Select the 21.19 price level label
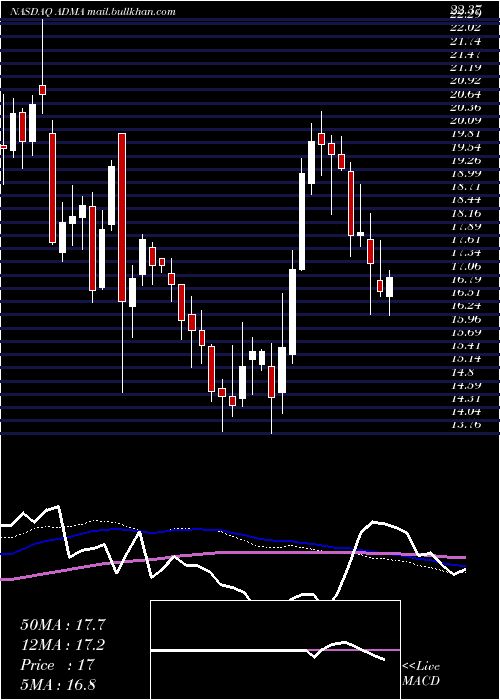 tap(466, 67)
